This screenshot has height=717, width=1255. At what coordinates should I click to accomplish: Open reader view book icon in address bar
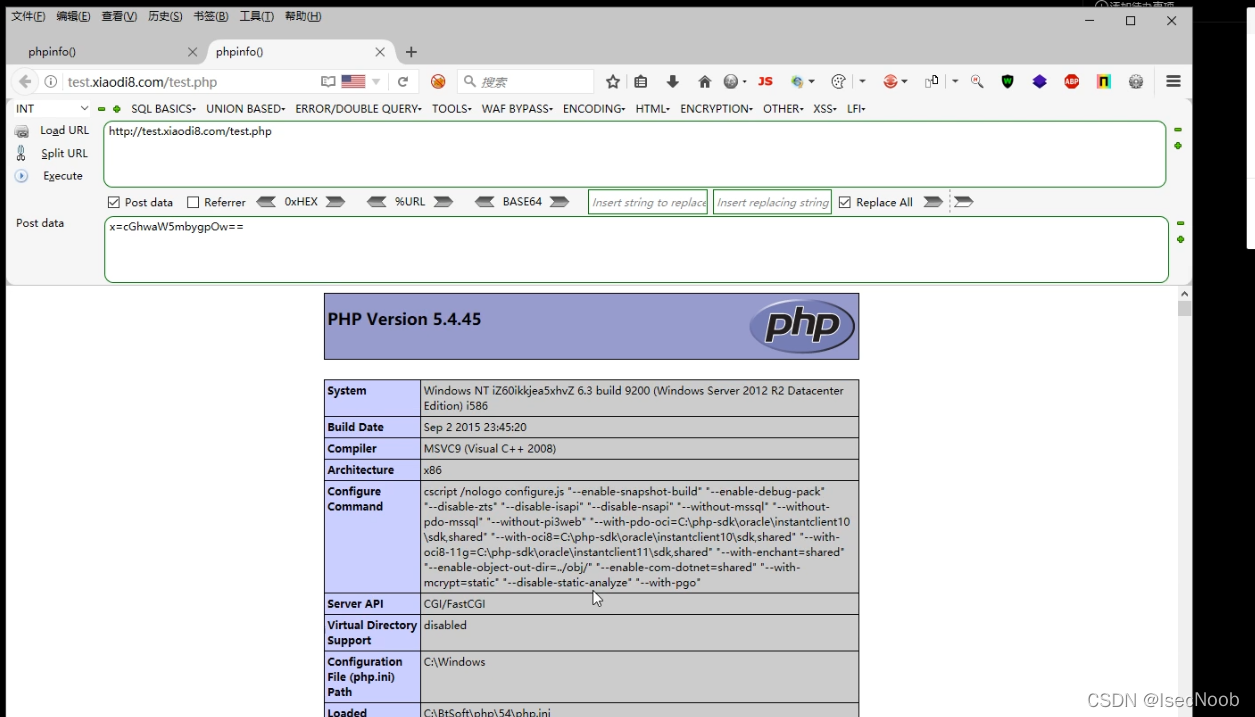(x=328, y=82)
